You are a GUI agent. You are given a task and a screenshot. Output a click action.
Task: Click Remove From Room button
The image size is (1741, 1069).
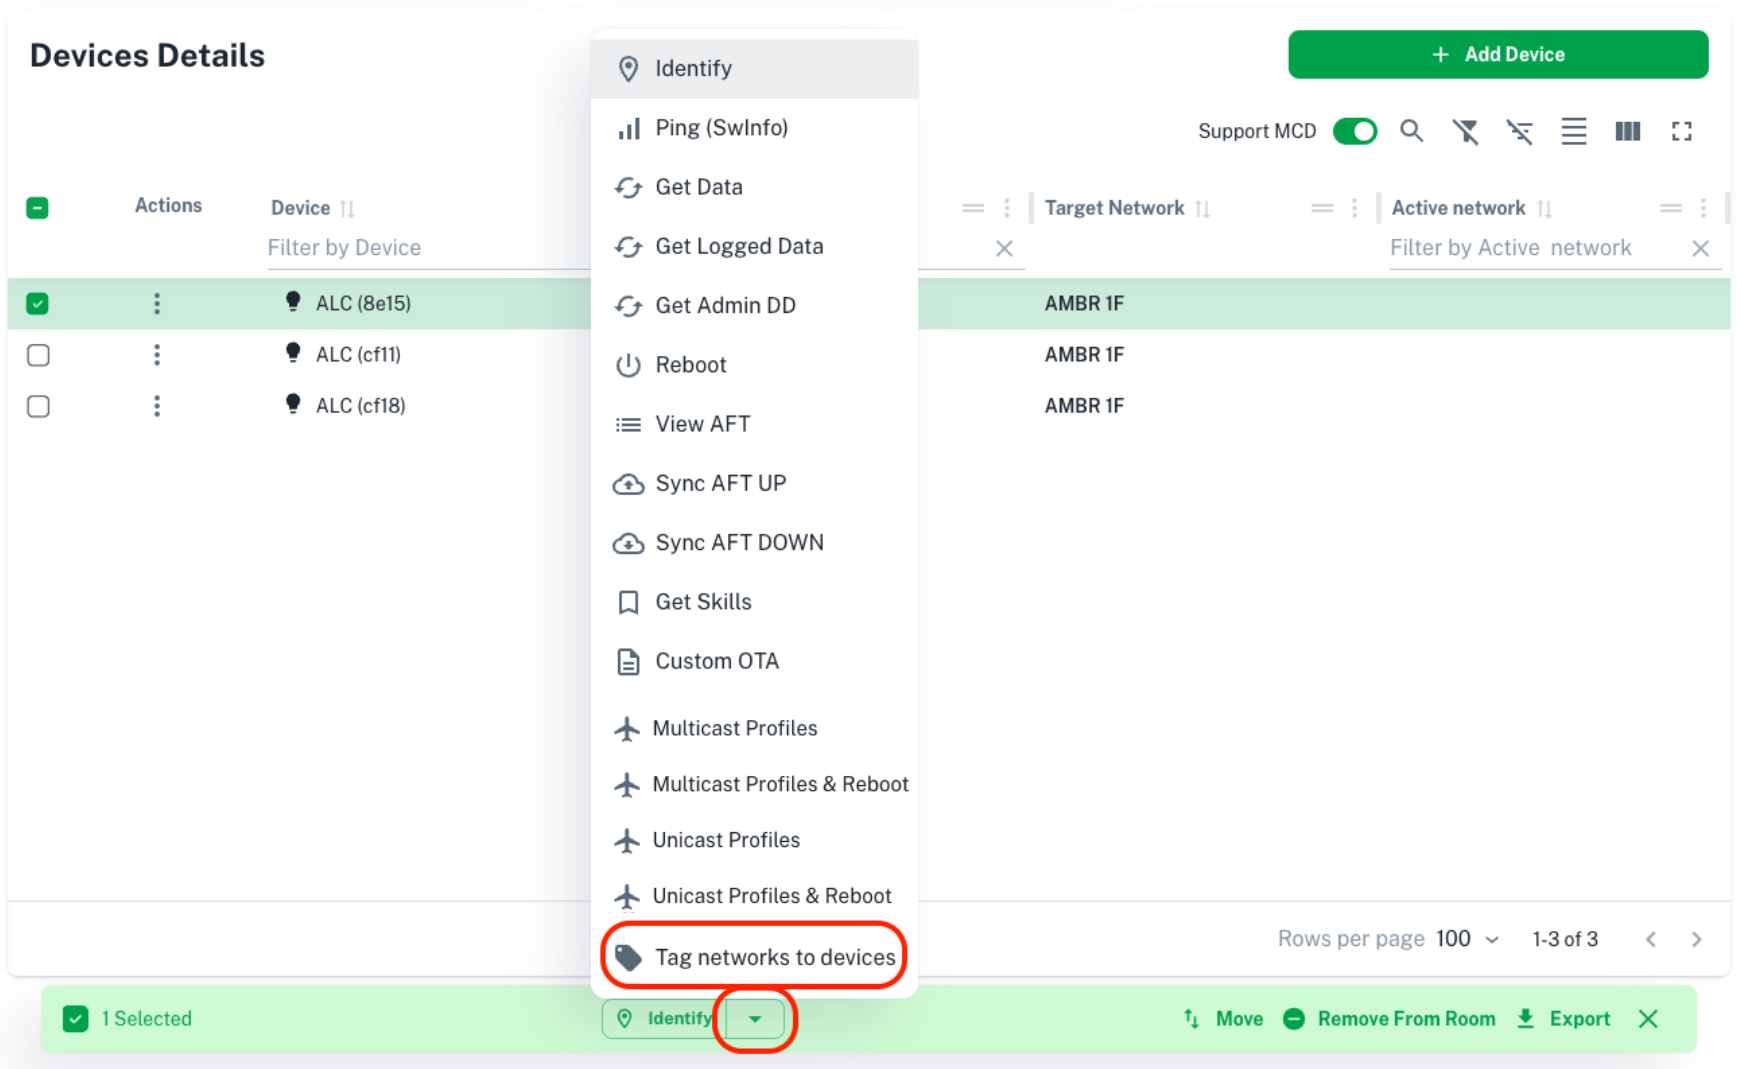pos(1390,1019)
